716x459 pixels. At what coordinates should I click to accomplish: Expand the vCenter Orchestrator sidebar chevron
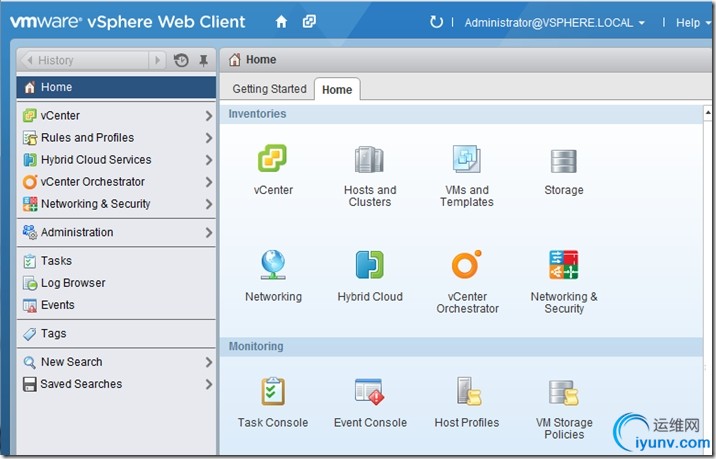209,182
